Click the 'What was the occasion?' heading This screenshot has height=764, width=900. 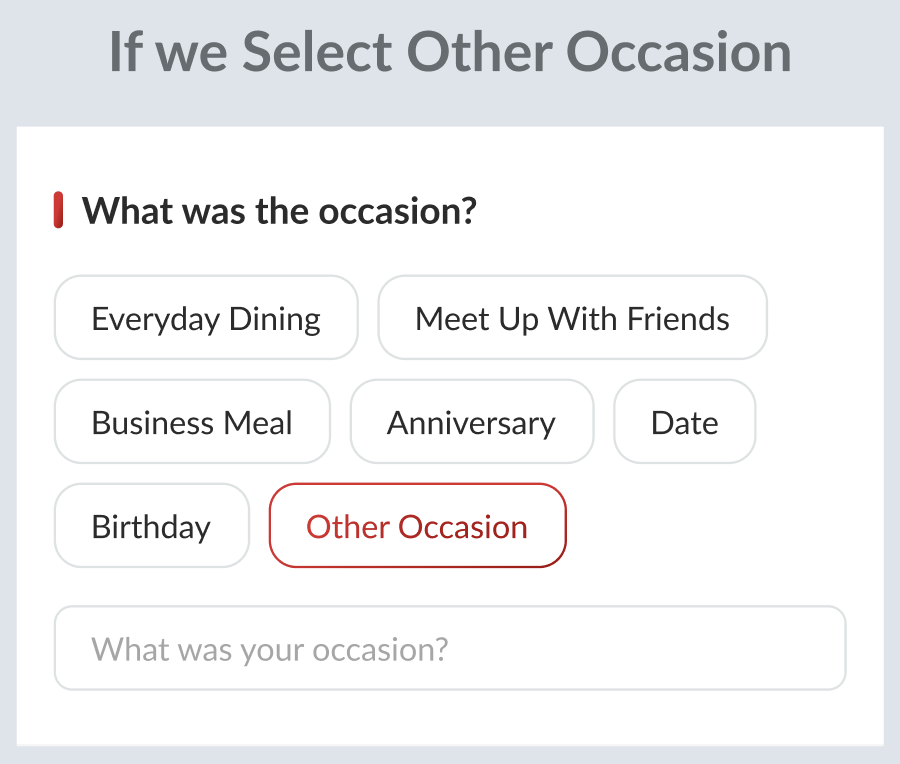click(279, 211)
